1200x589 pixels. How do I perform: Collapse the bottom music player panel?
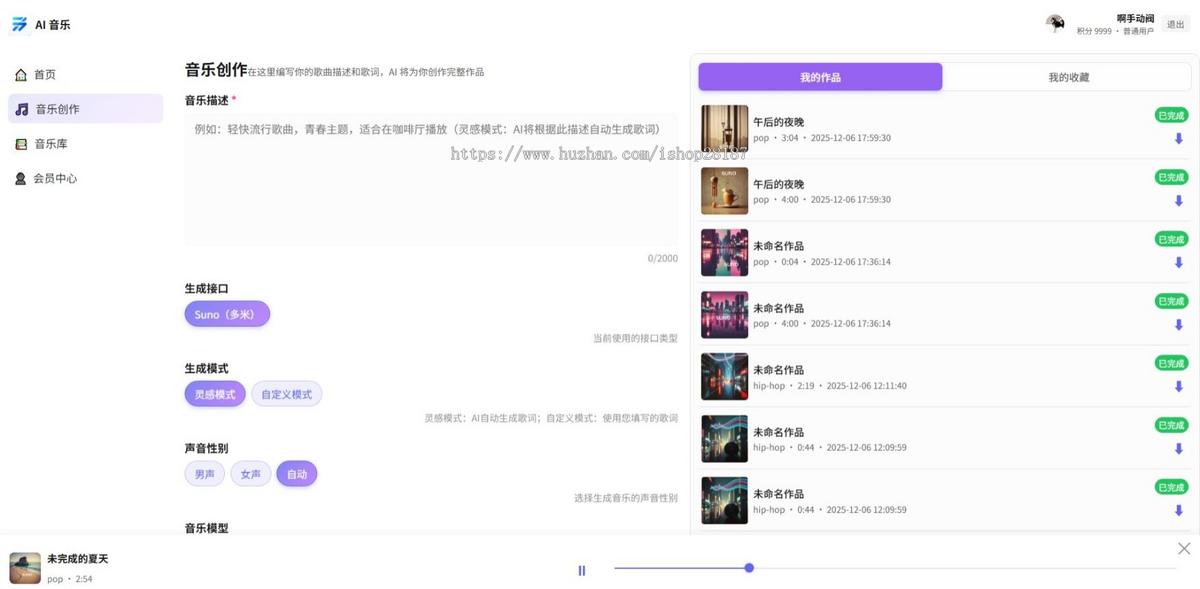coord(1183,548)
